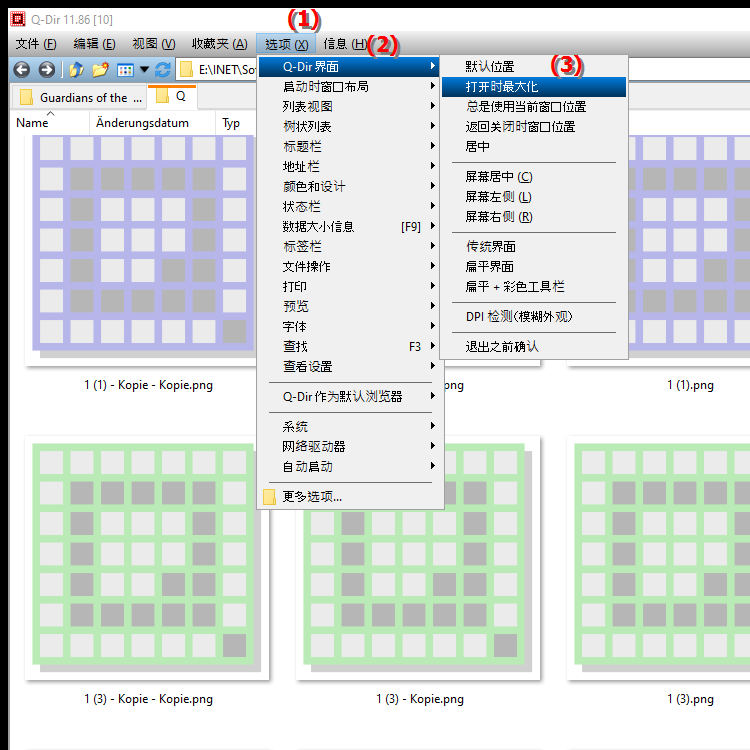This screenshot has width=750, height=750.
Task: Open the 系统 submenu
Action: coord(350,426)
